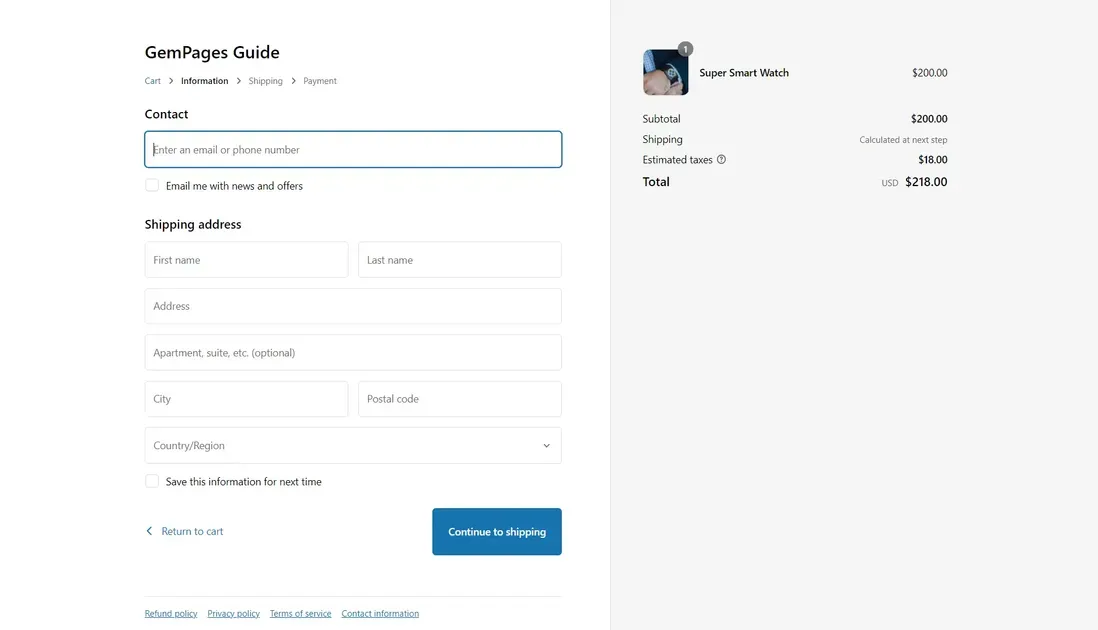Click the quantity badge on the product image
Image resolution: width=1098 pixels, height=630 pixels.
(x=684, y=48)
